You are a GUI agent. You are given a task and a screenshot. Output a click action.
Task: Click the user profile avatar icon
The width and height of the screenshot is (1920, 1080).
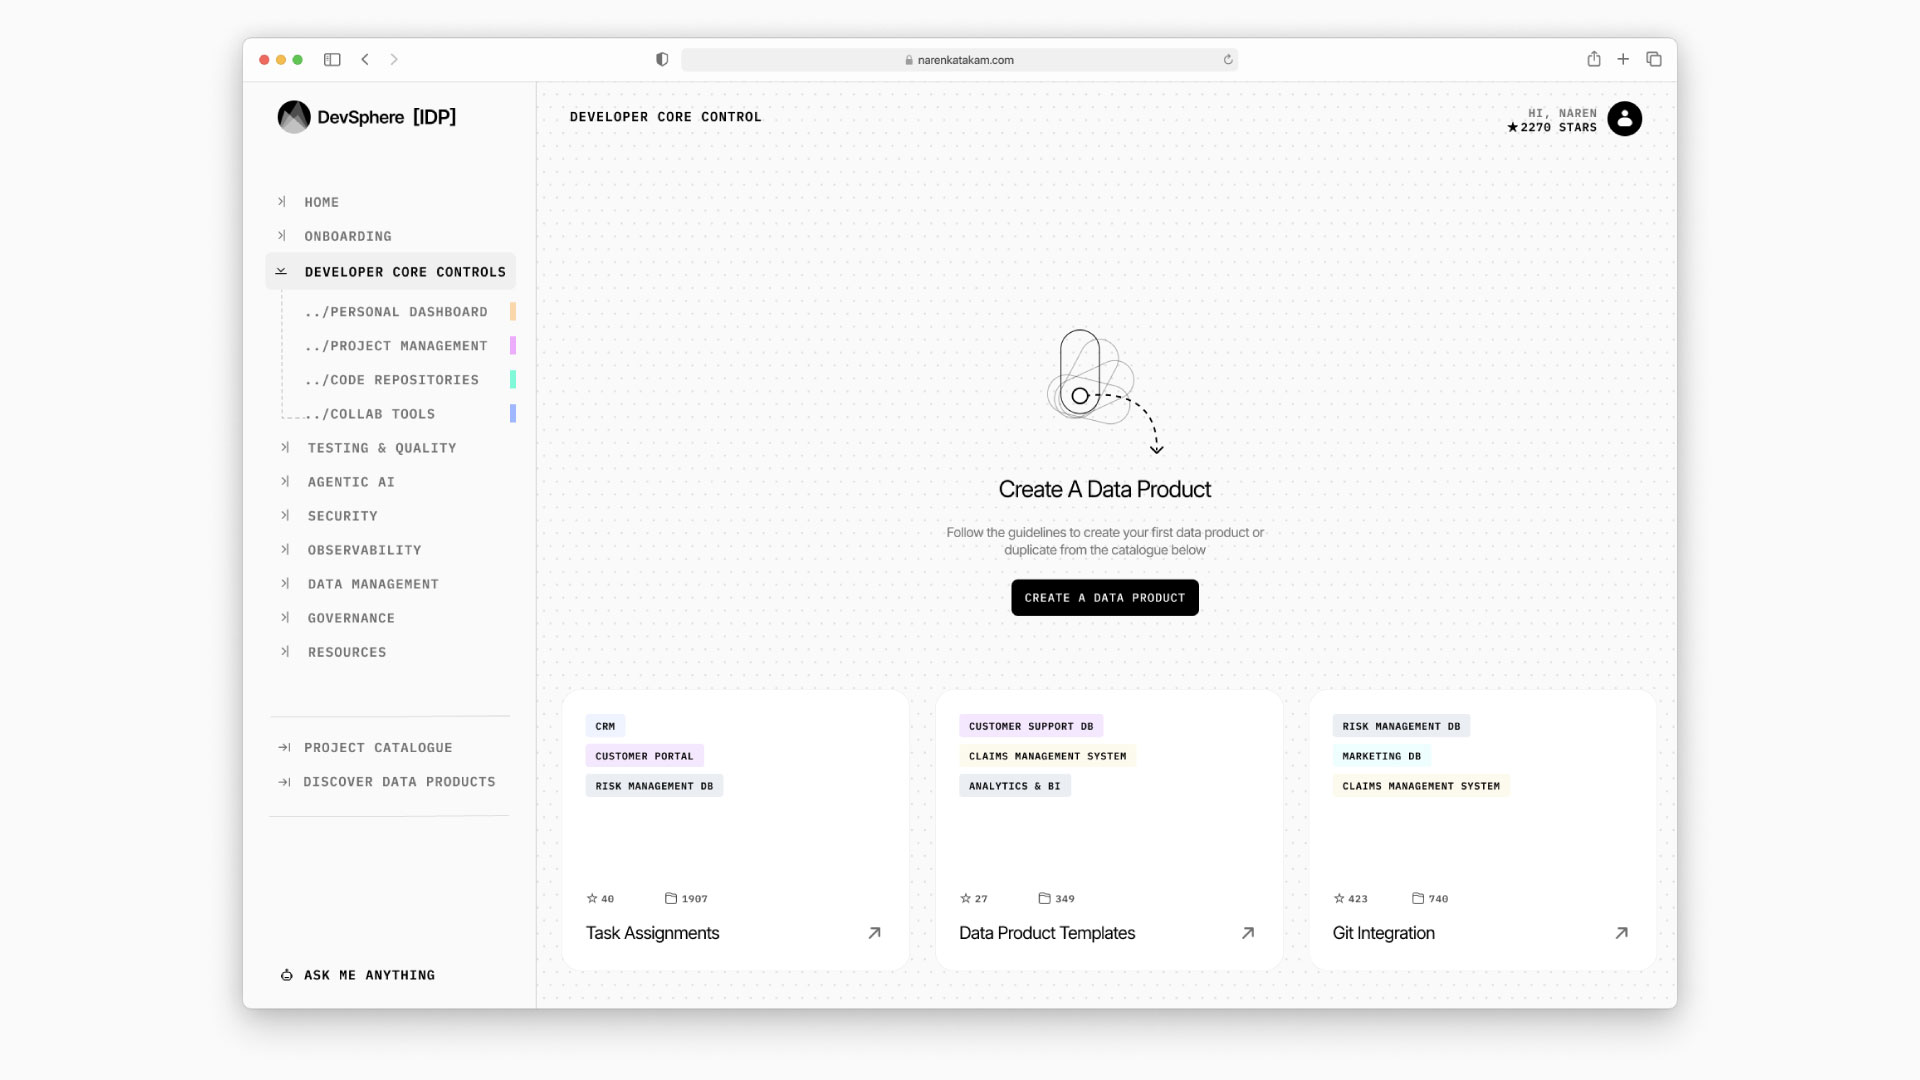1623,119
